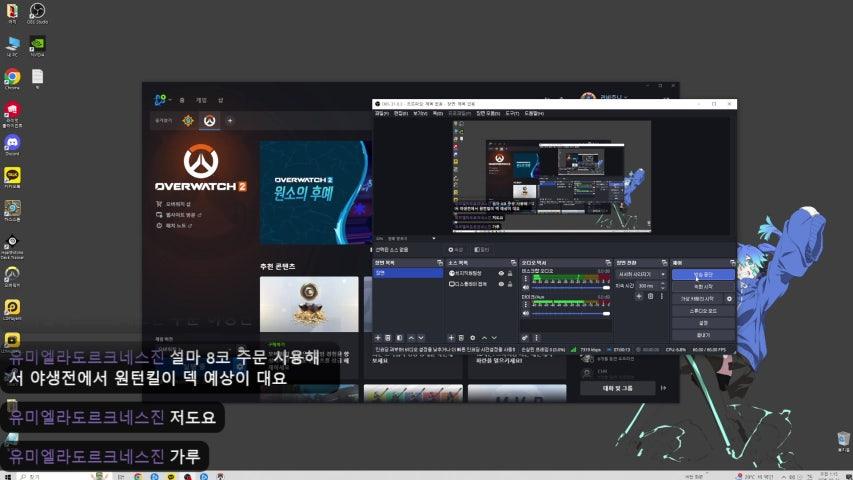Click the Studio Mode button in OBS

[x=703, y=311]
